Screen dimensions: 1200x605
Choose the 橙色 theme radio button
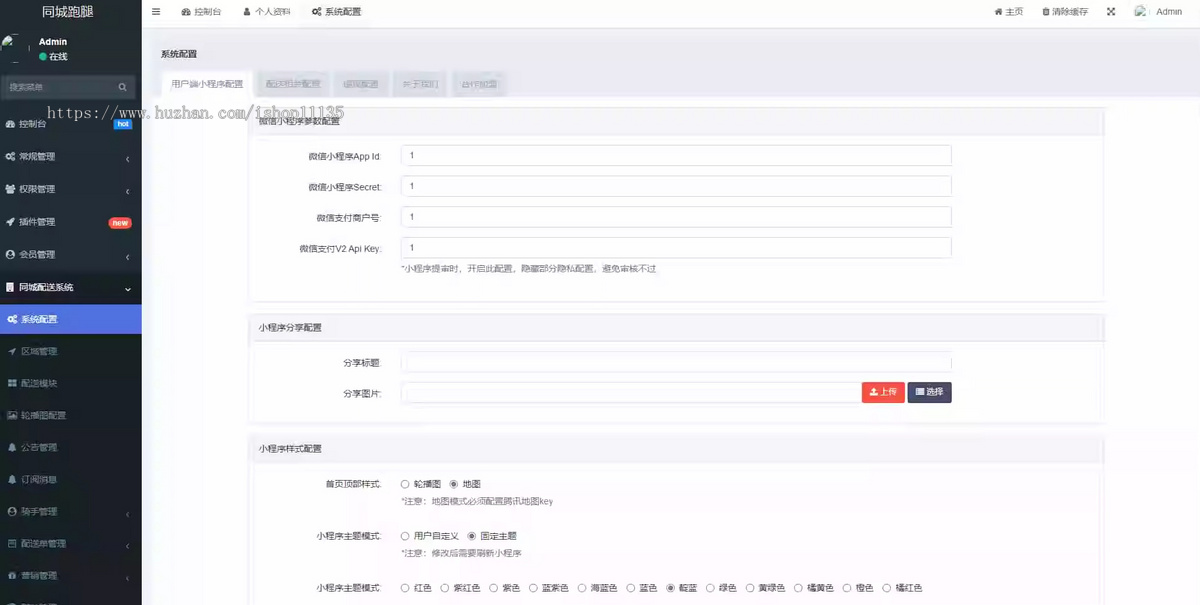[x=847, y=588]
